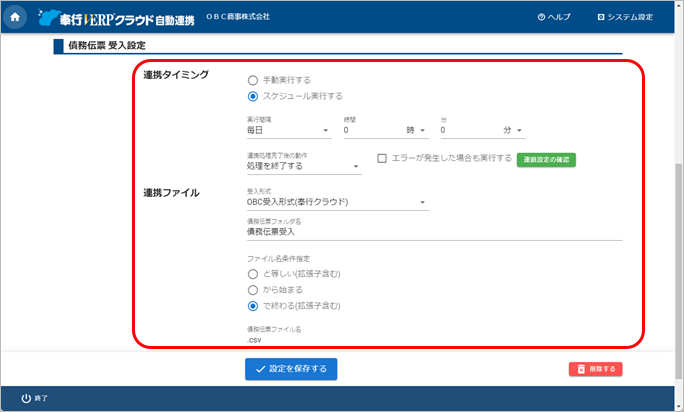684x412 pixels.
Task: Select から始まる radio button
Action: 253,290
